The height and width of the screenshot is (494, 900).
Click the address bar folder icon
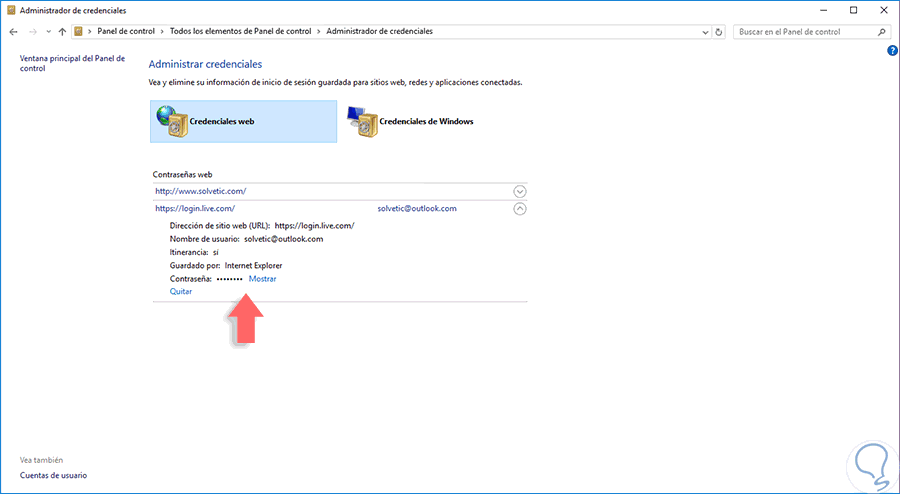click(79, 32)
